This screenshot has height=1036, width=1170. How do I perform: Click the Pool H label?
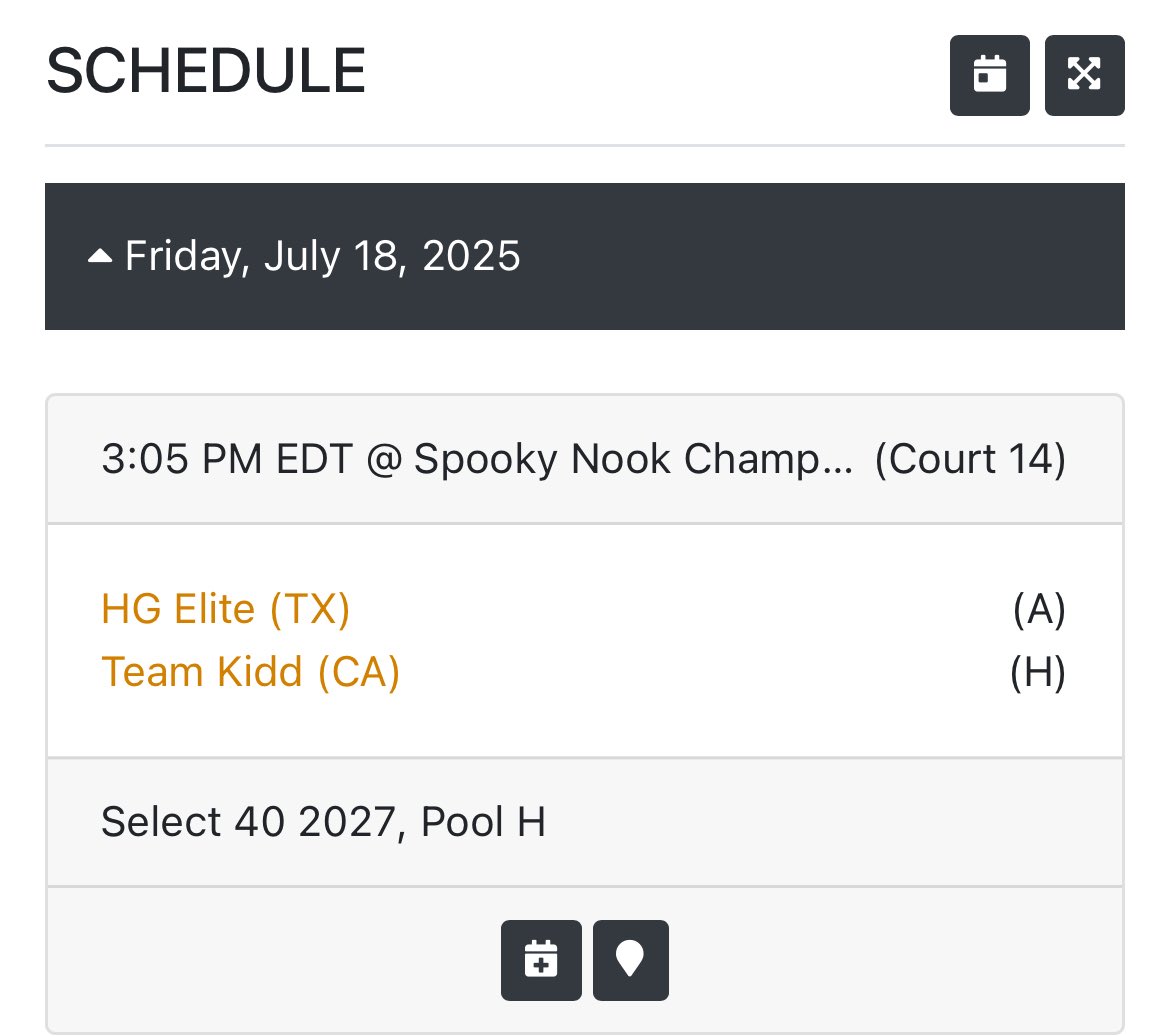click(484, 822)
